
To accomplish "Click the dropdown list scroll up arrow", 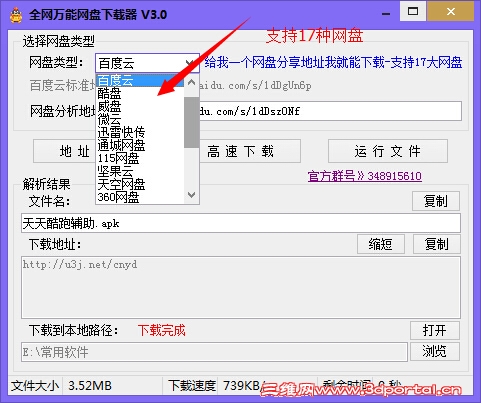I will click(191, 82).
